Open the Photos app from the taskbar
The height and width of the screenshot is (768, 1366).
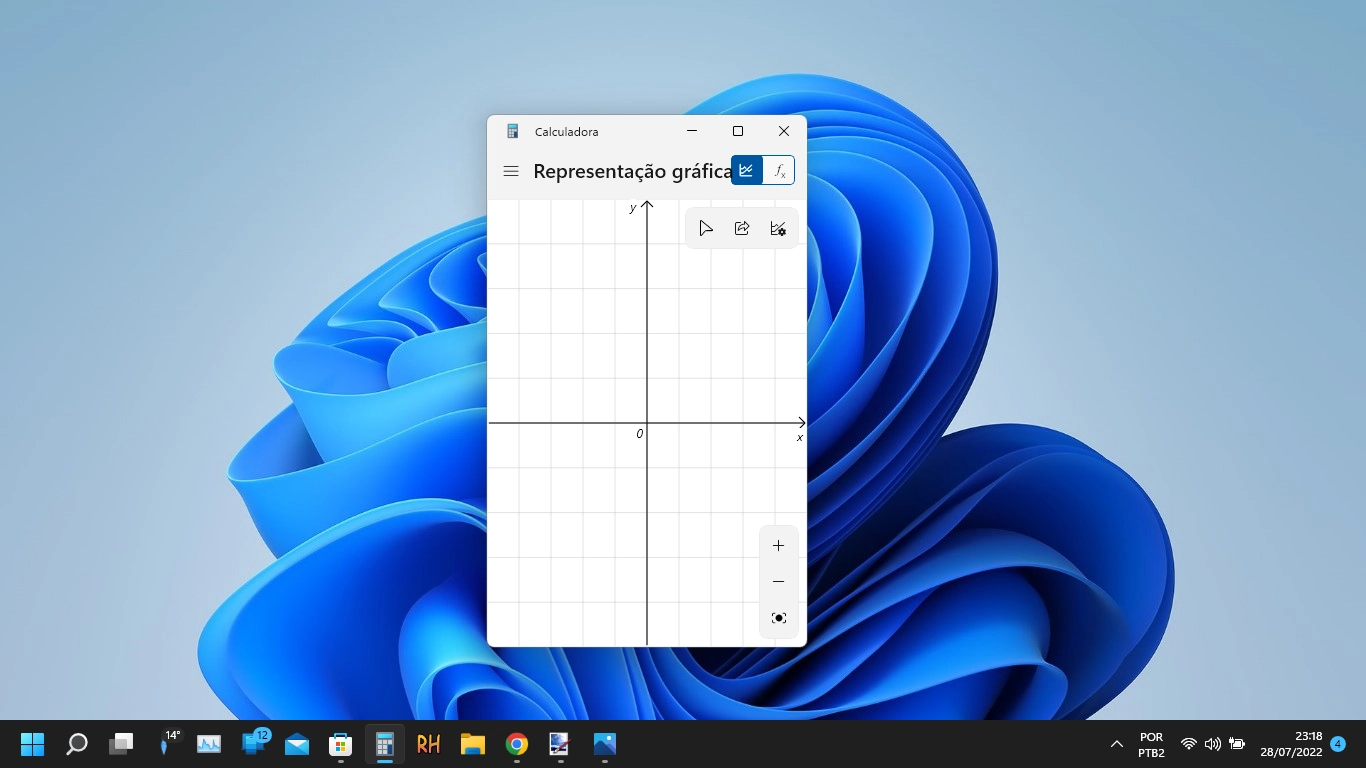coord(604,744)
